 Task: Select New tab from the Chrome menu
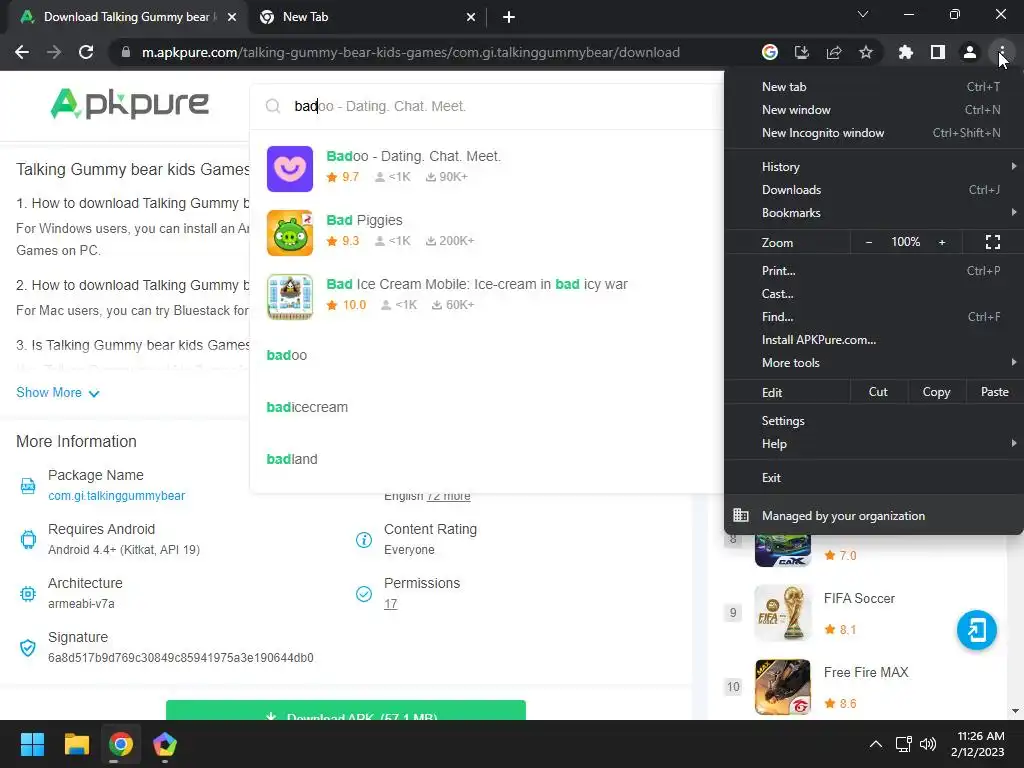click(874, 87)
